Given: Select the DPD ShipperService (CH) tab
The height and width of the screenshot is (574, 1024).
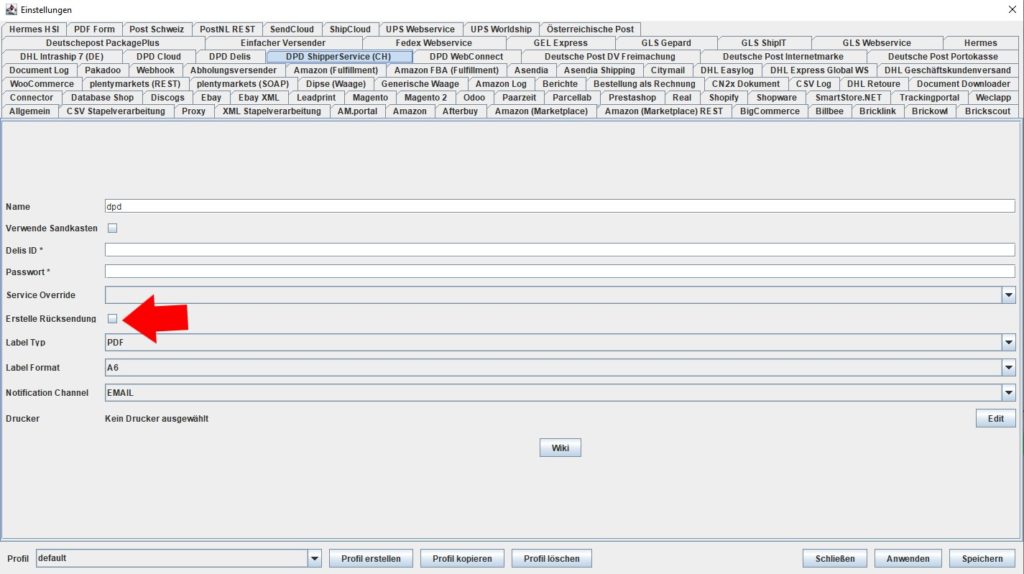Looking at the screenshot, I should tap(338, 57).
